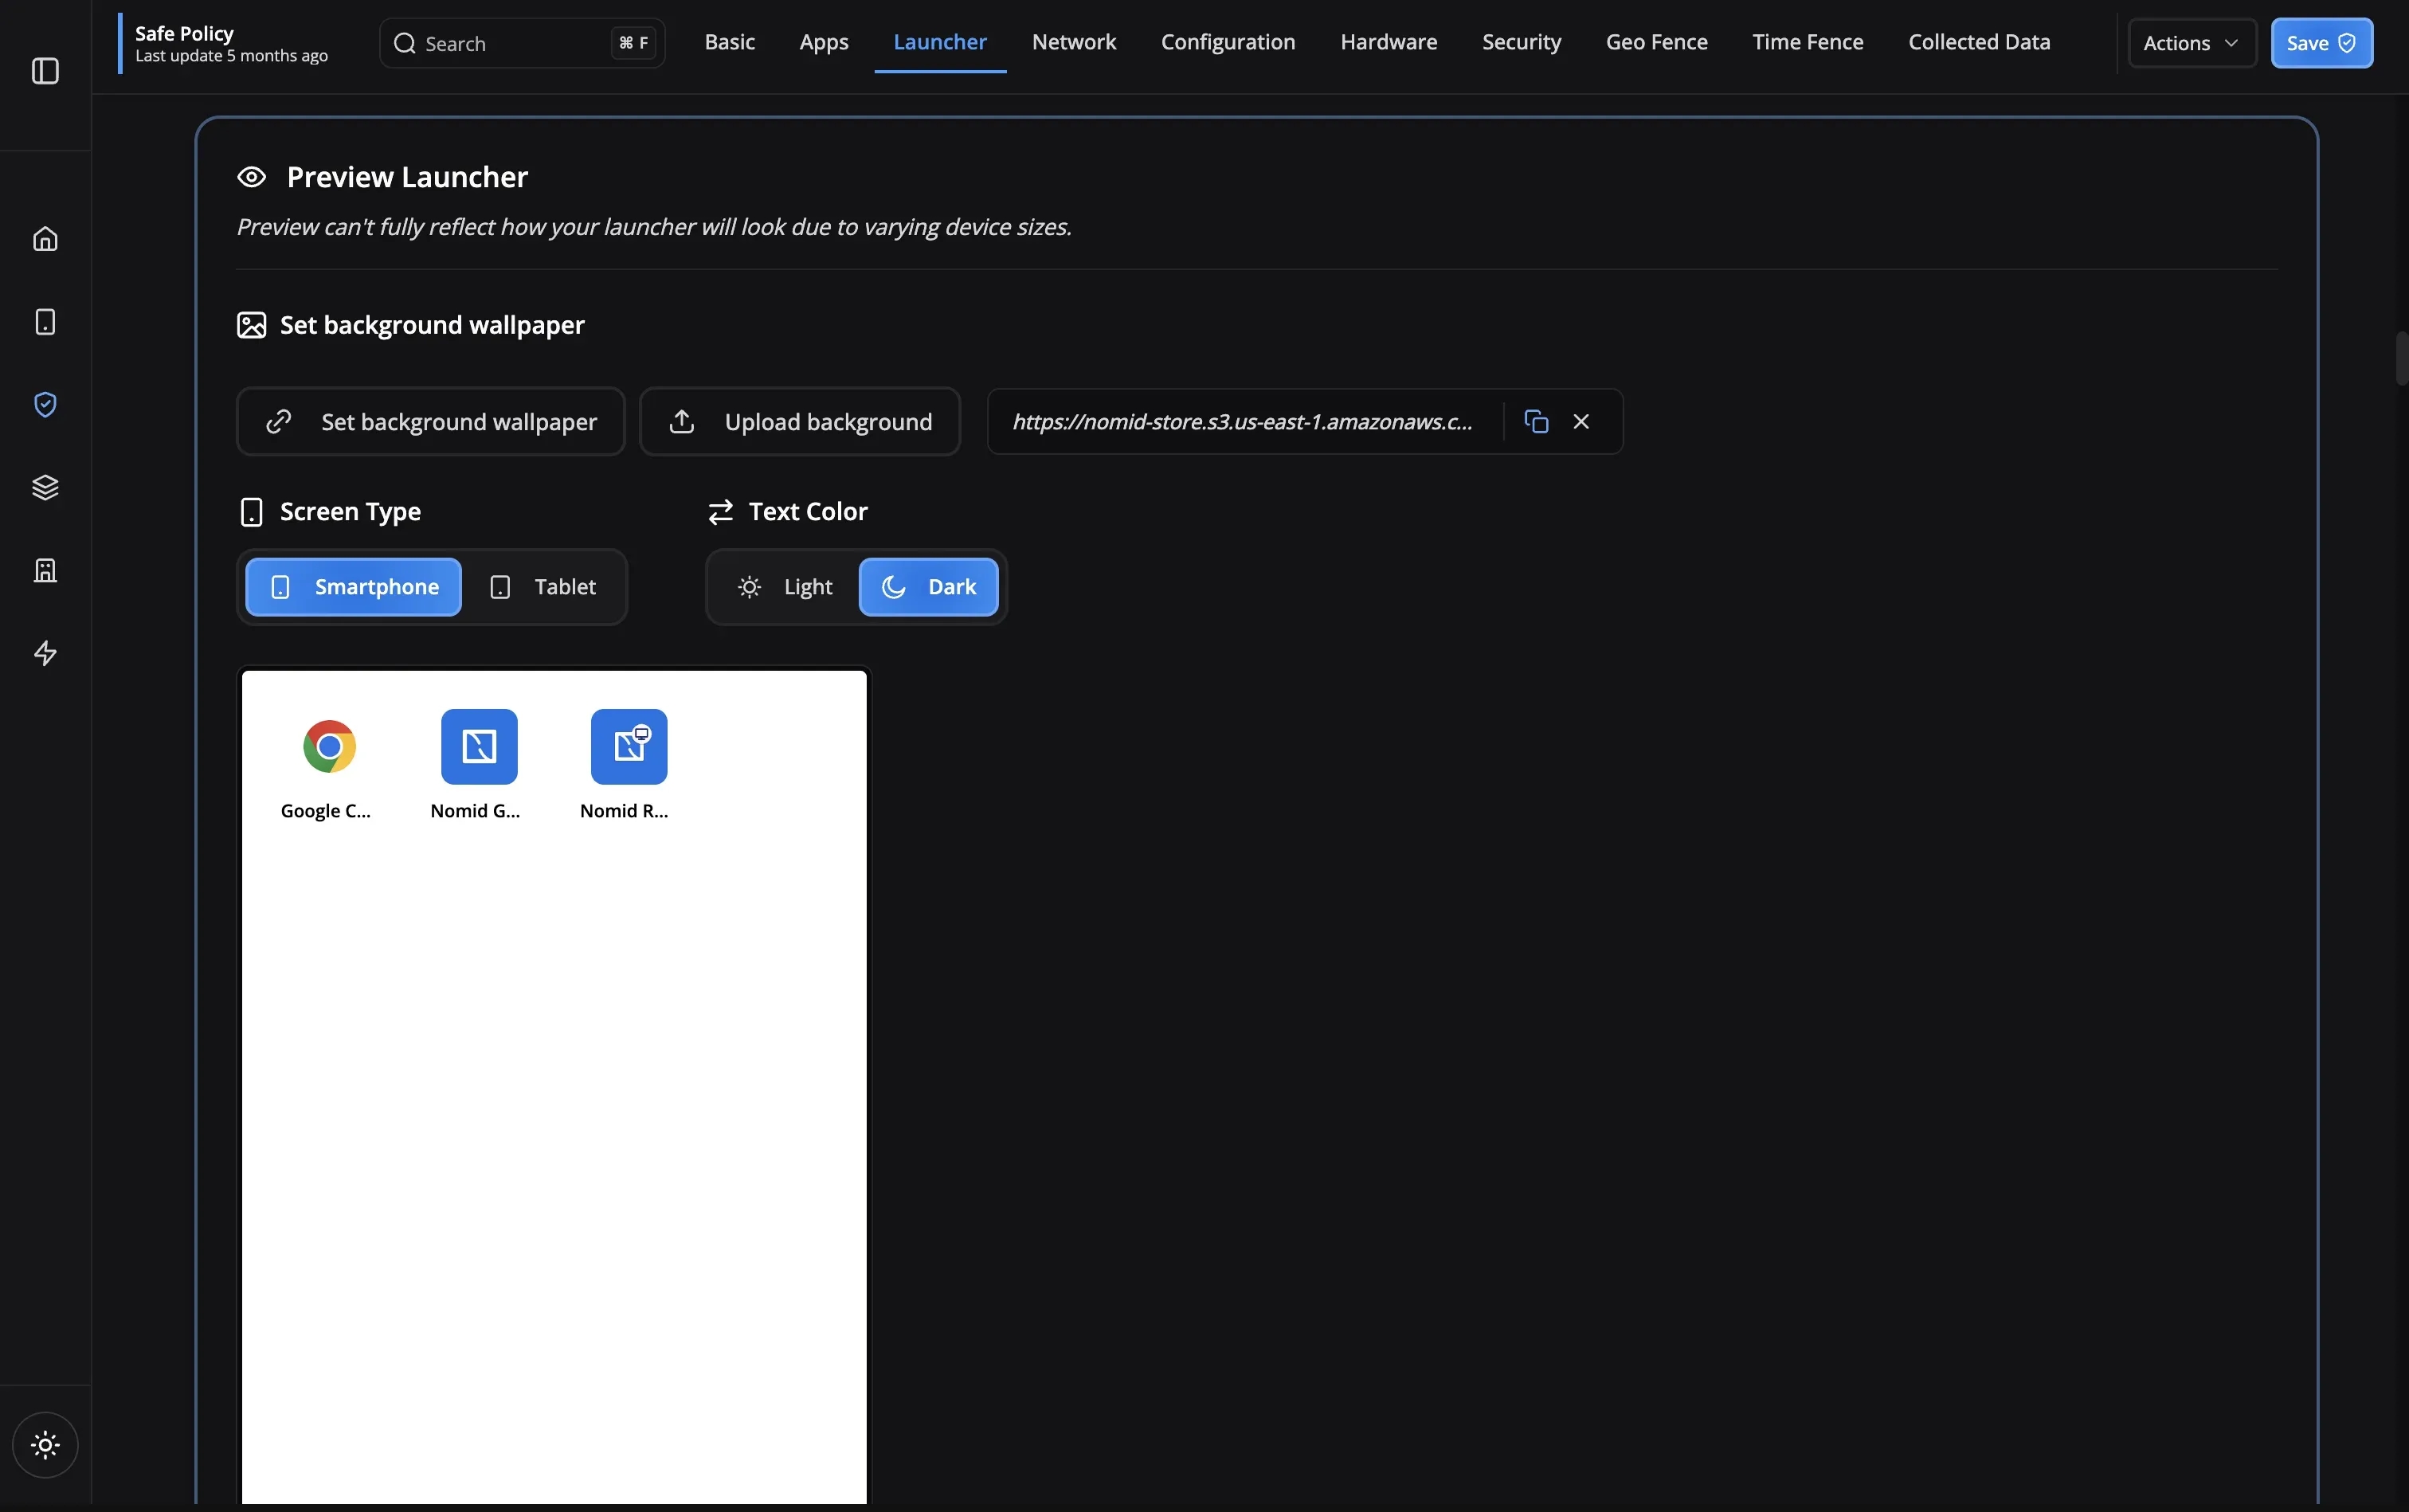Viewport: 2409px width, 1512px height.
Task: Click the Set background wallpaper button
Action: (x=430, y=421)
